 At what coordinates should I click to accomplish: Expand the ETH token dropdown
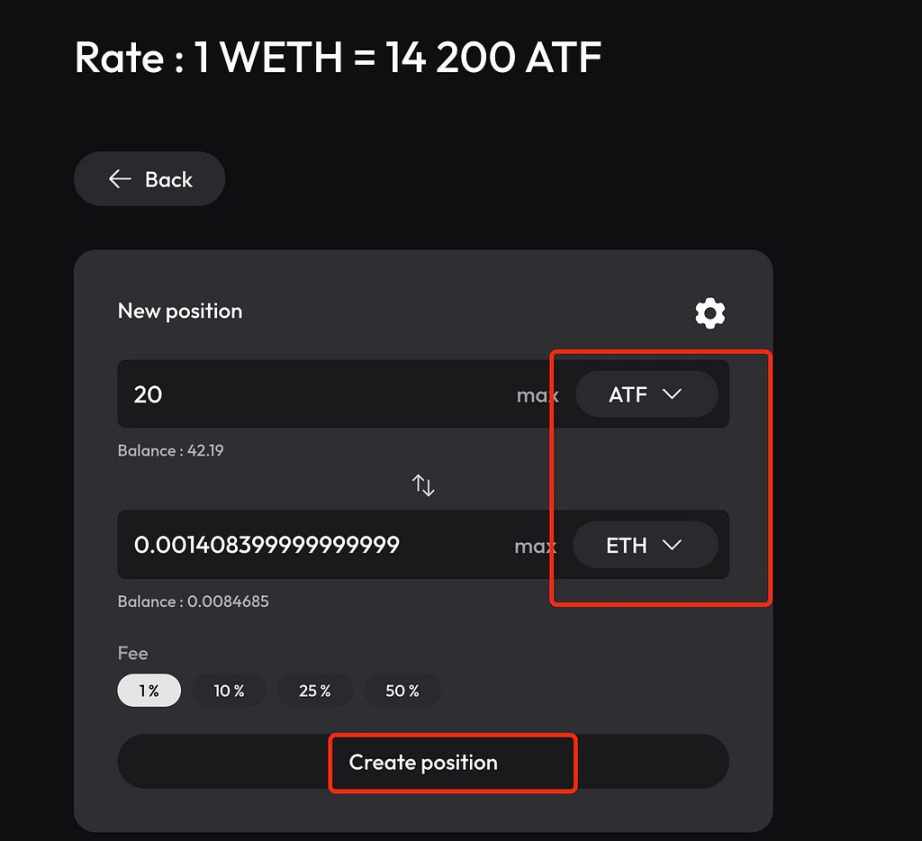click(645, 545)
